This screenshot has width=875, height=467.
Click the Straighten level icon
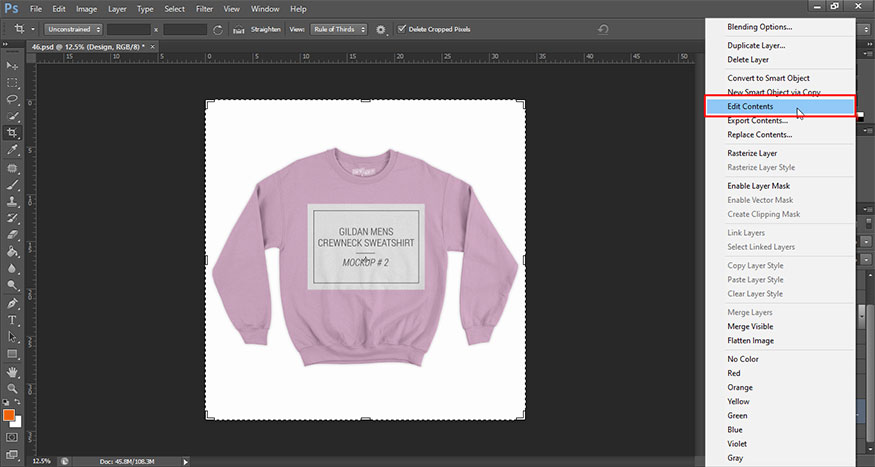click(239, 30)
